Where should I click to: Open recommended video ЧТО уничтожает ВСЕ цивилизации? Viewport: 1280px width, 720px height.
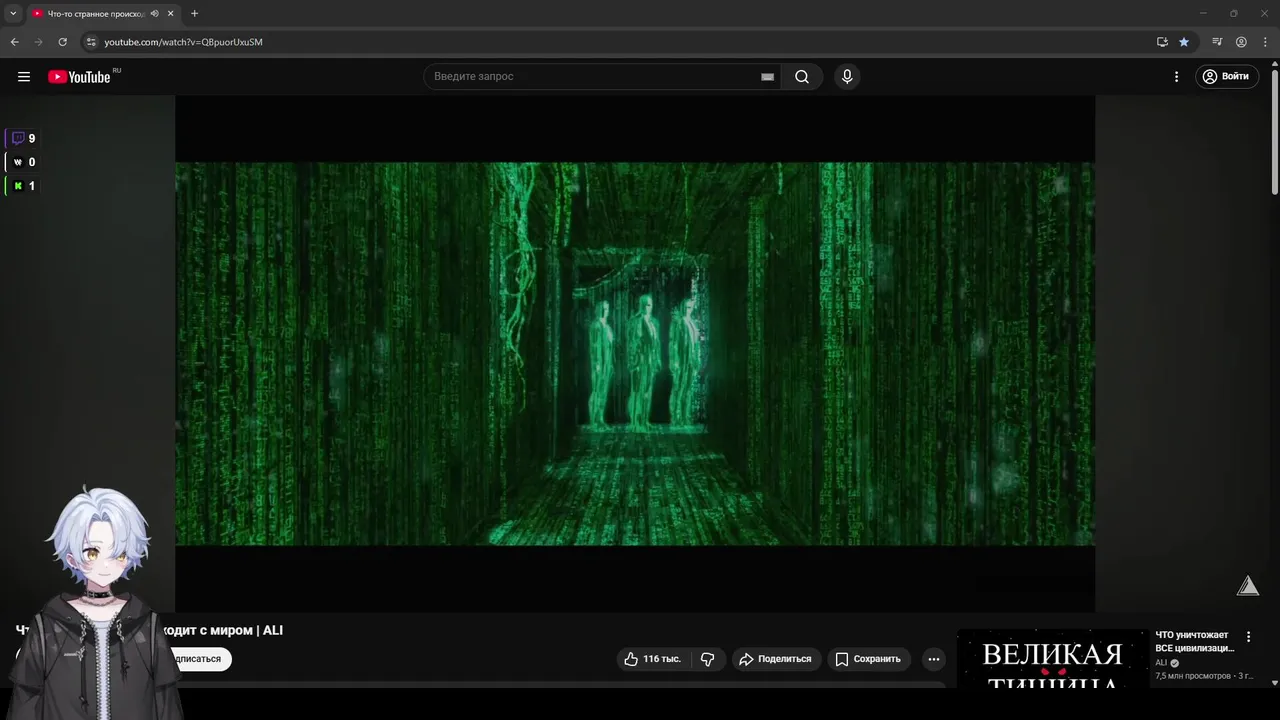tap(1195, 641)
